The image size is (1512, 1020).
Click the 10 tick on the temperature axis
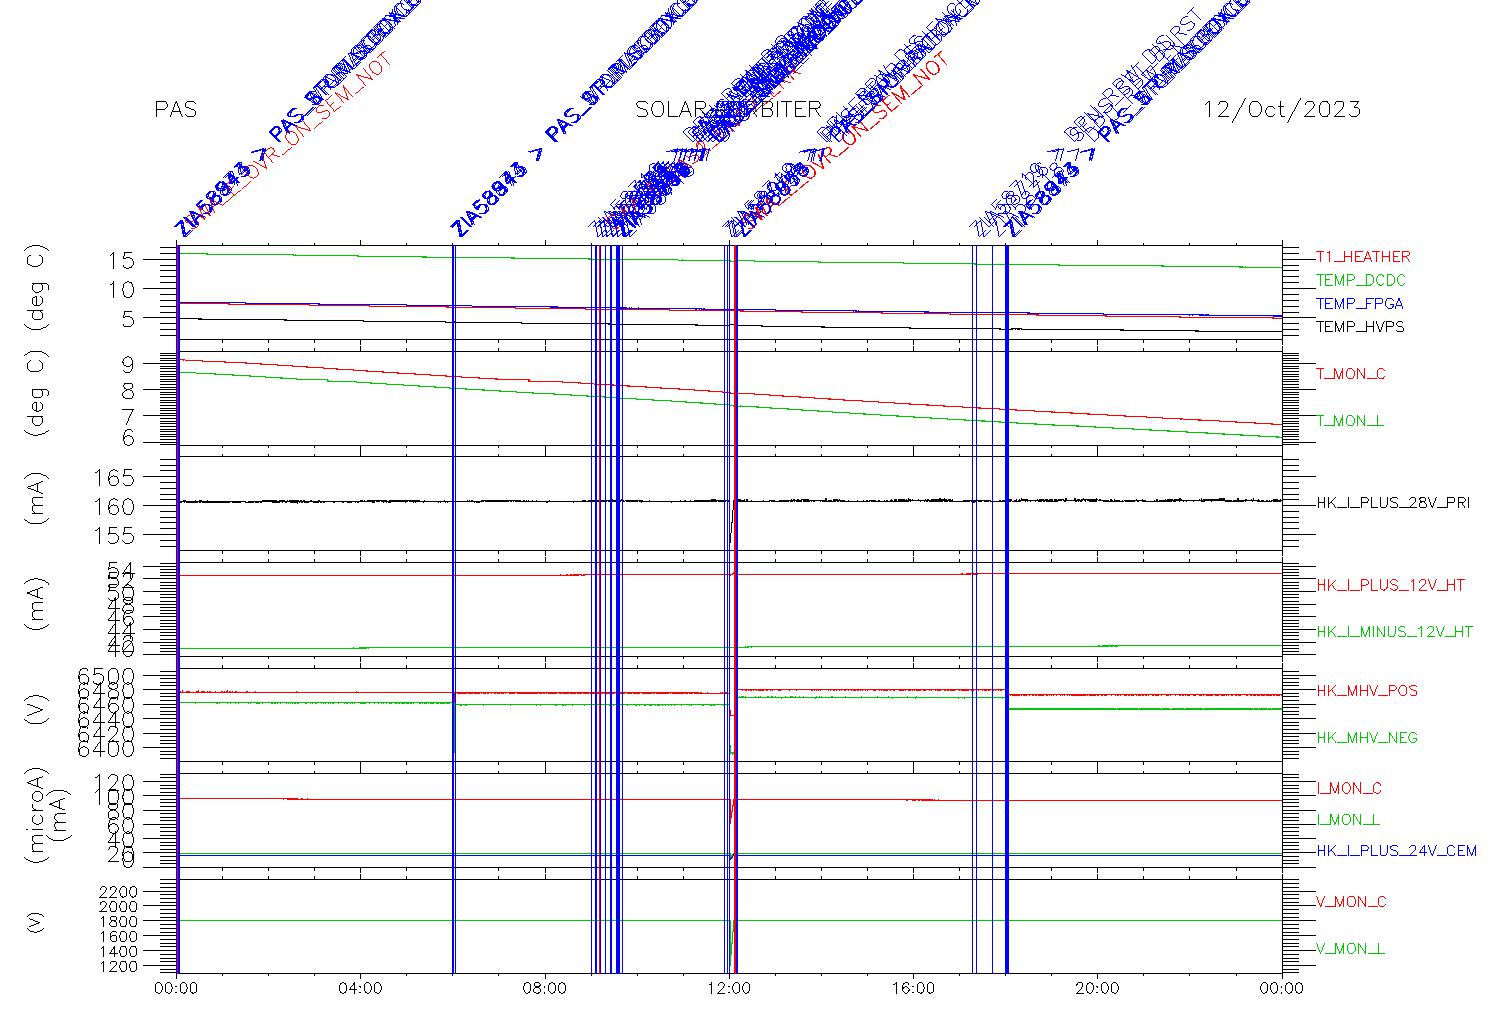tap(122, 289)
